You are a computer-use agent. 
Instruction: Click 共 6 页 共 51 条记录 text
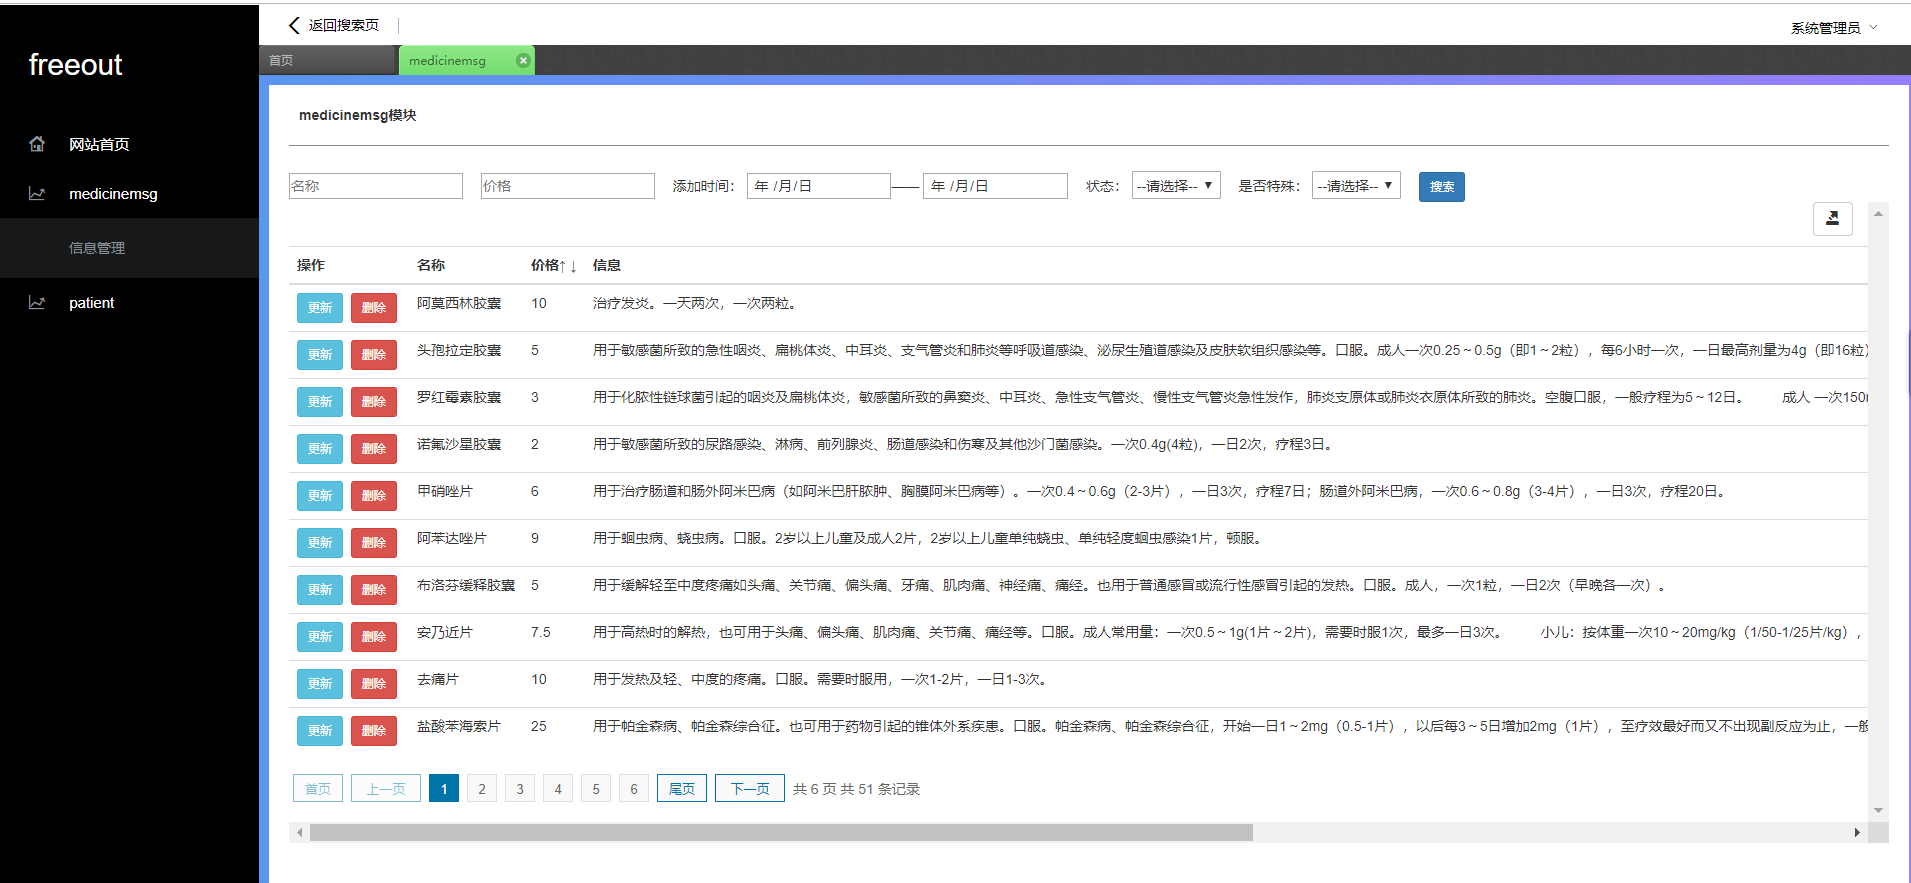[856, 789]
